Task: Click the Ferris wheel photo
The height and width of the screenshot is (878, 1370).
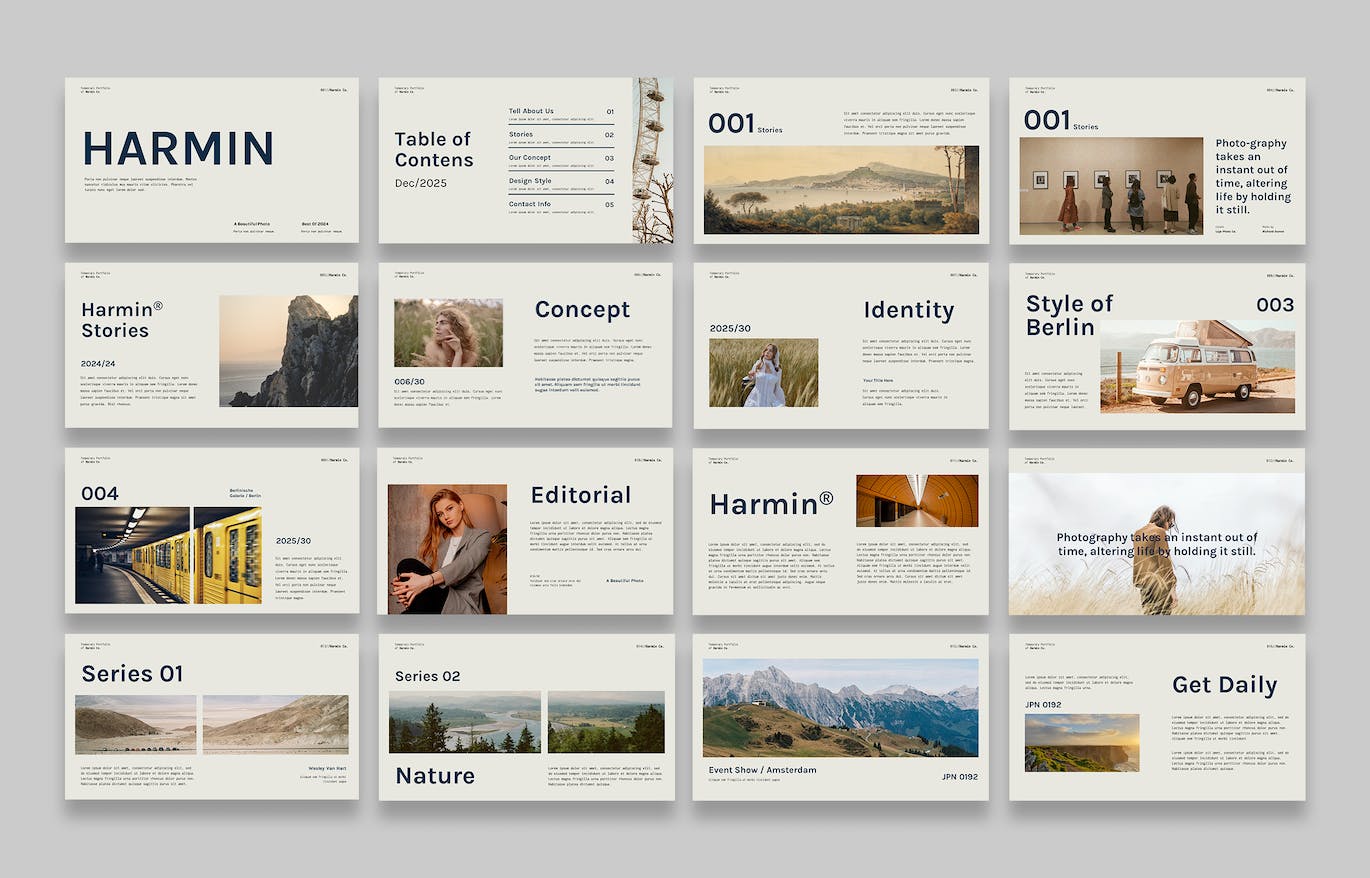Action: (652, 160)
